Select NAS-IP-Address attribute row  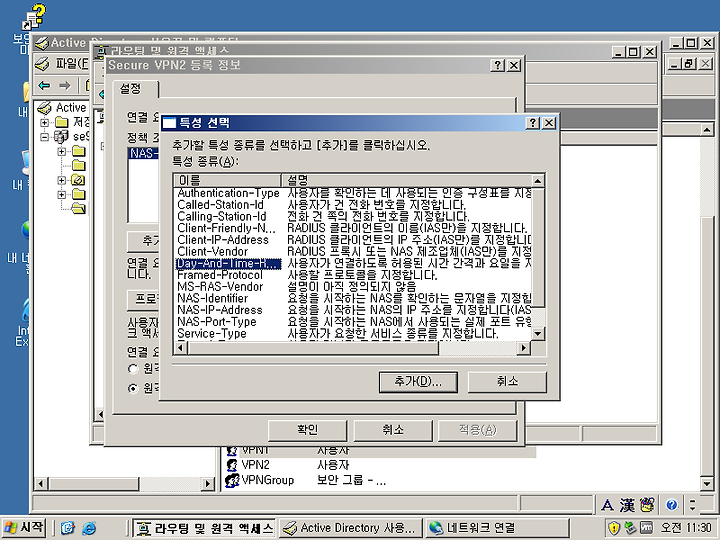coord(354,310)
